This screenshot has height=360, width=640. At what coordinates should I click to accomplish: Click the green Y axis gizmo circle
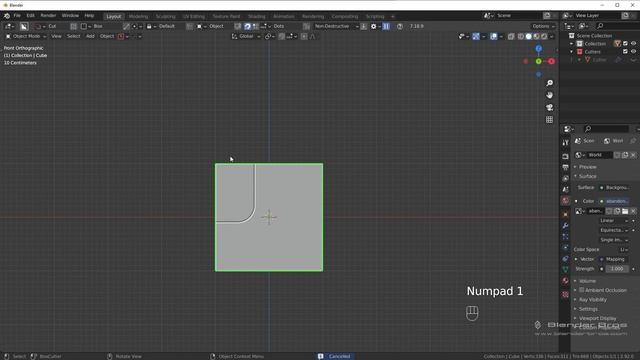point(538,61)
